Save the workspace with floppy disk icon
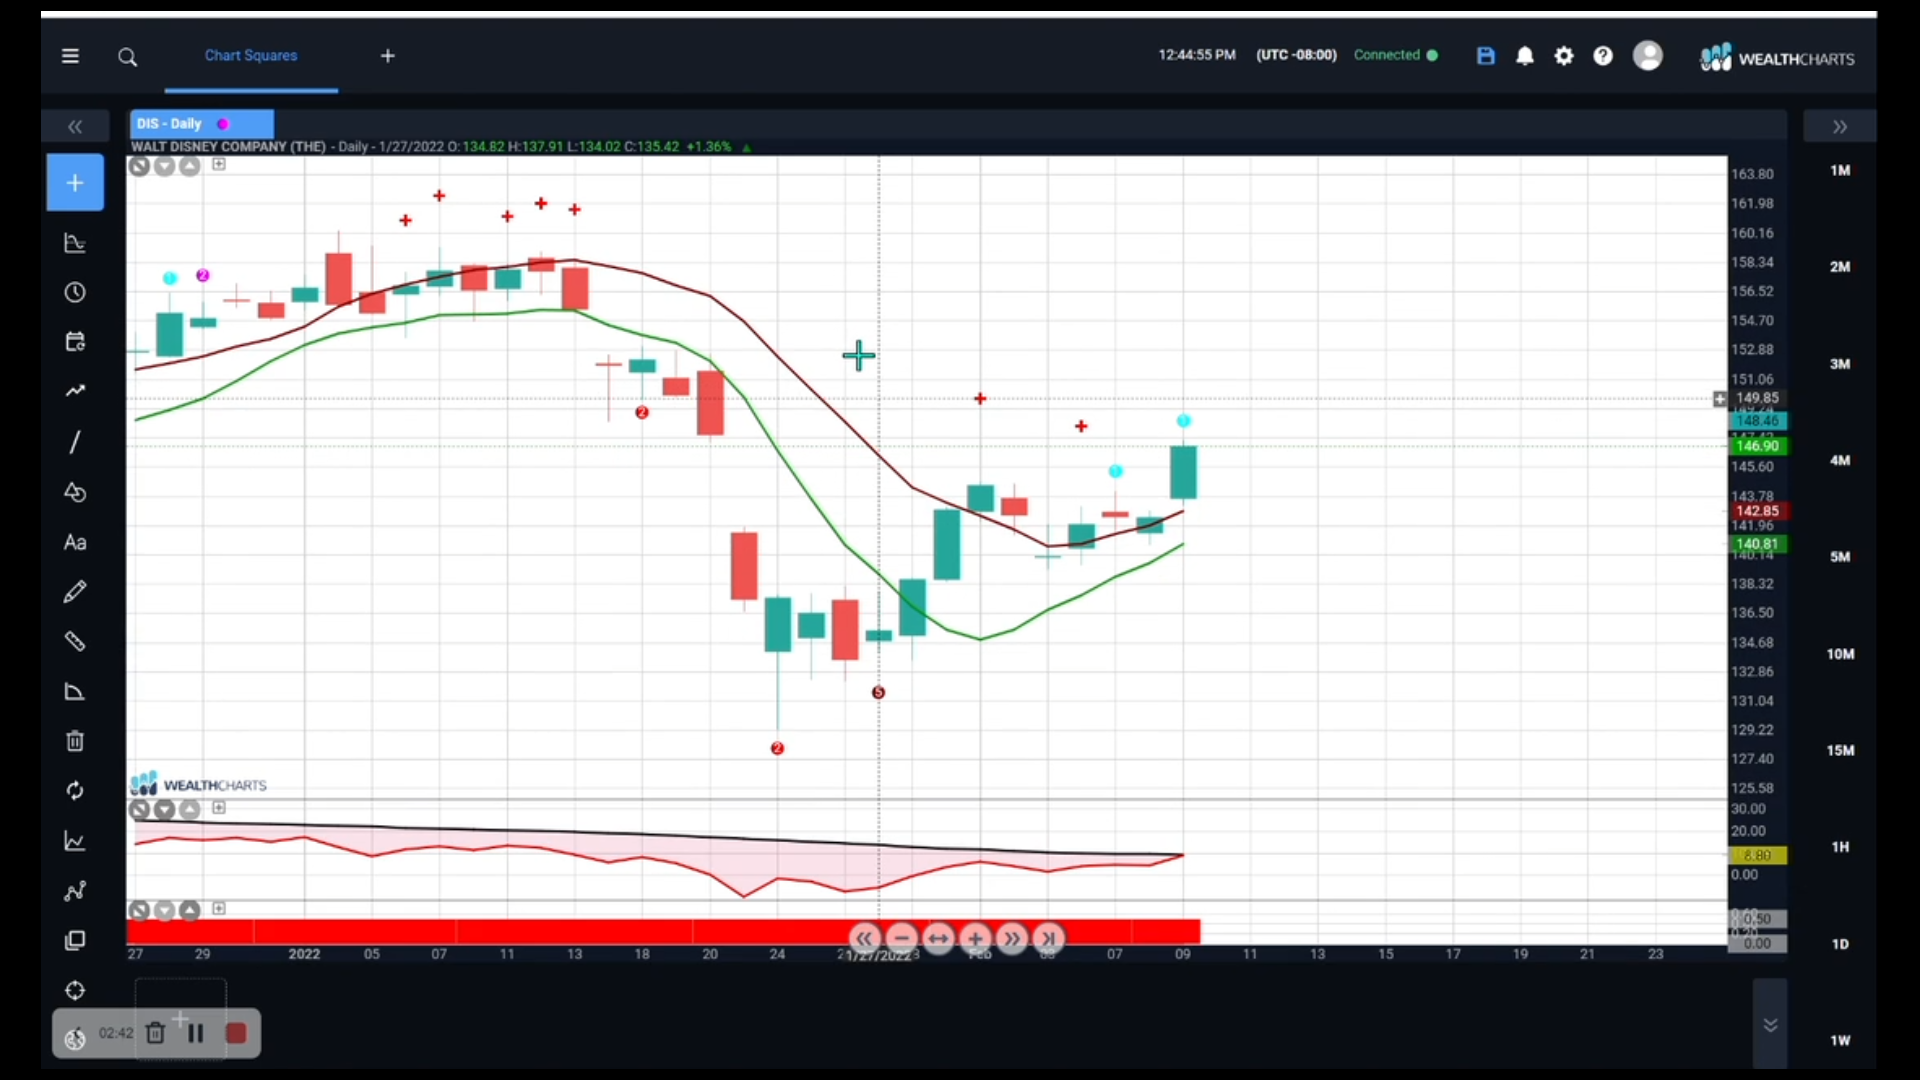This screenshot has height=1080, width=1920. (1486, 56)
